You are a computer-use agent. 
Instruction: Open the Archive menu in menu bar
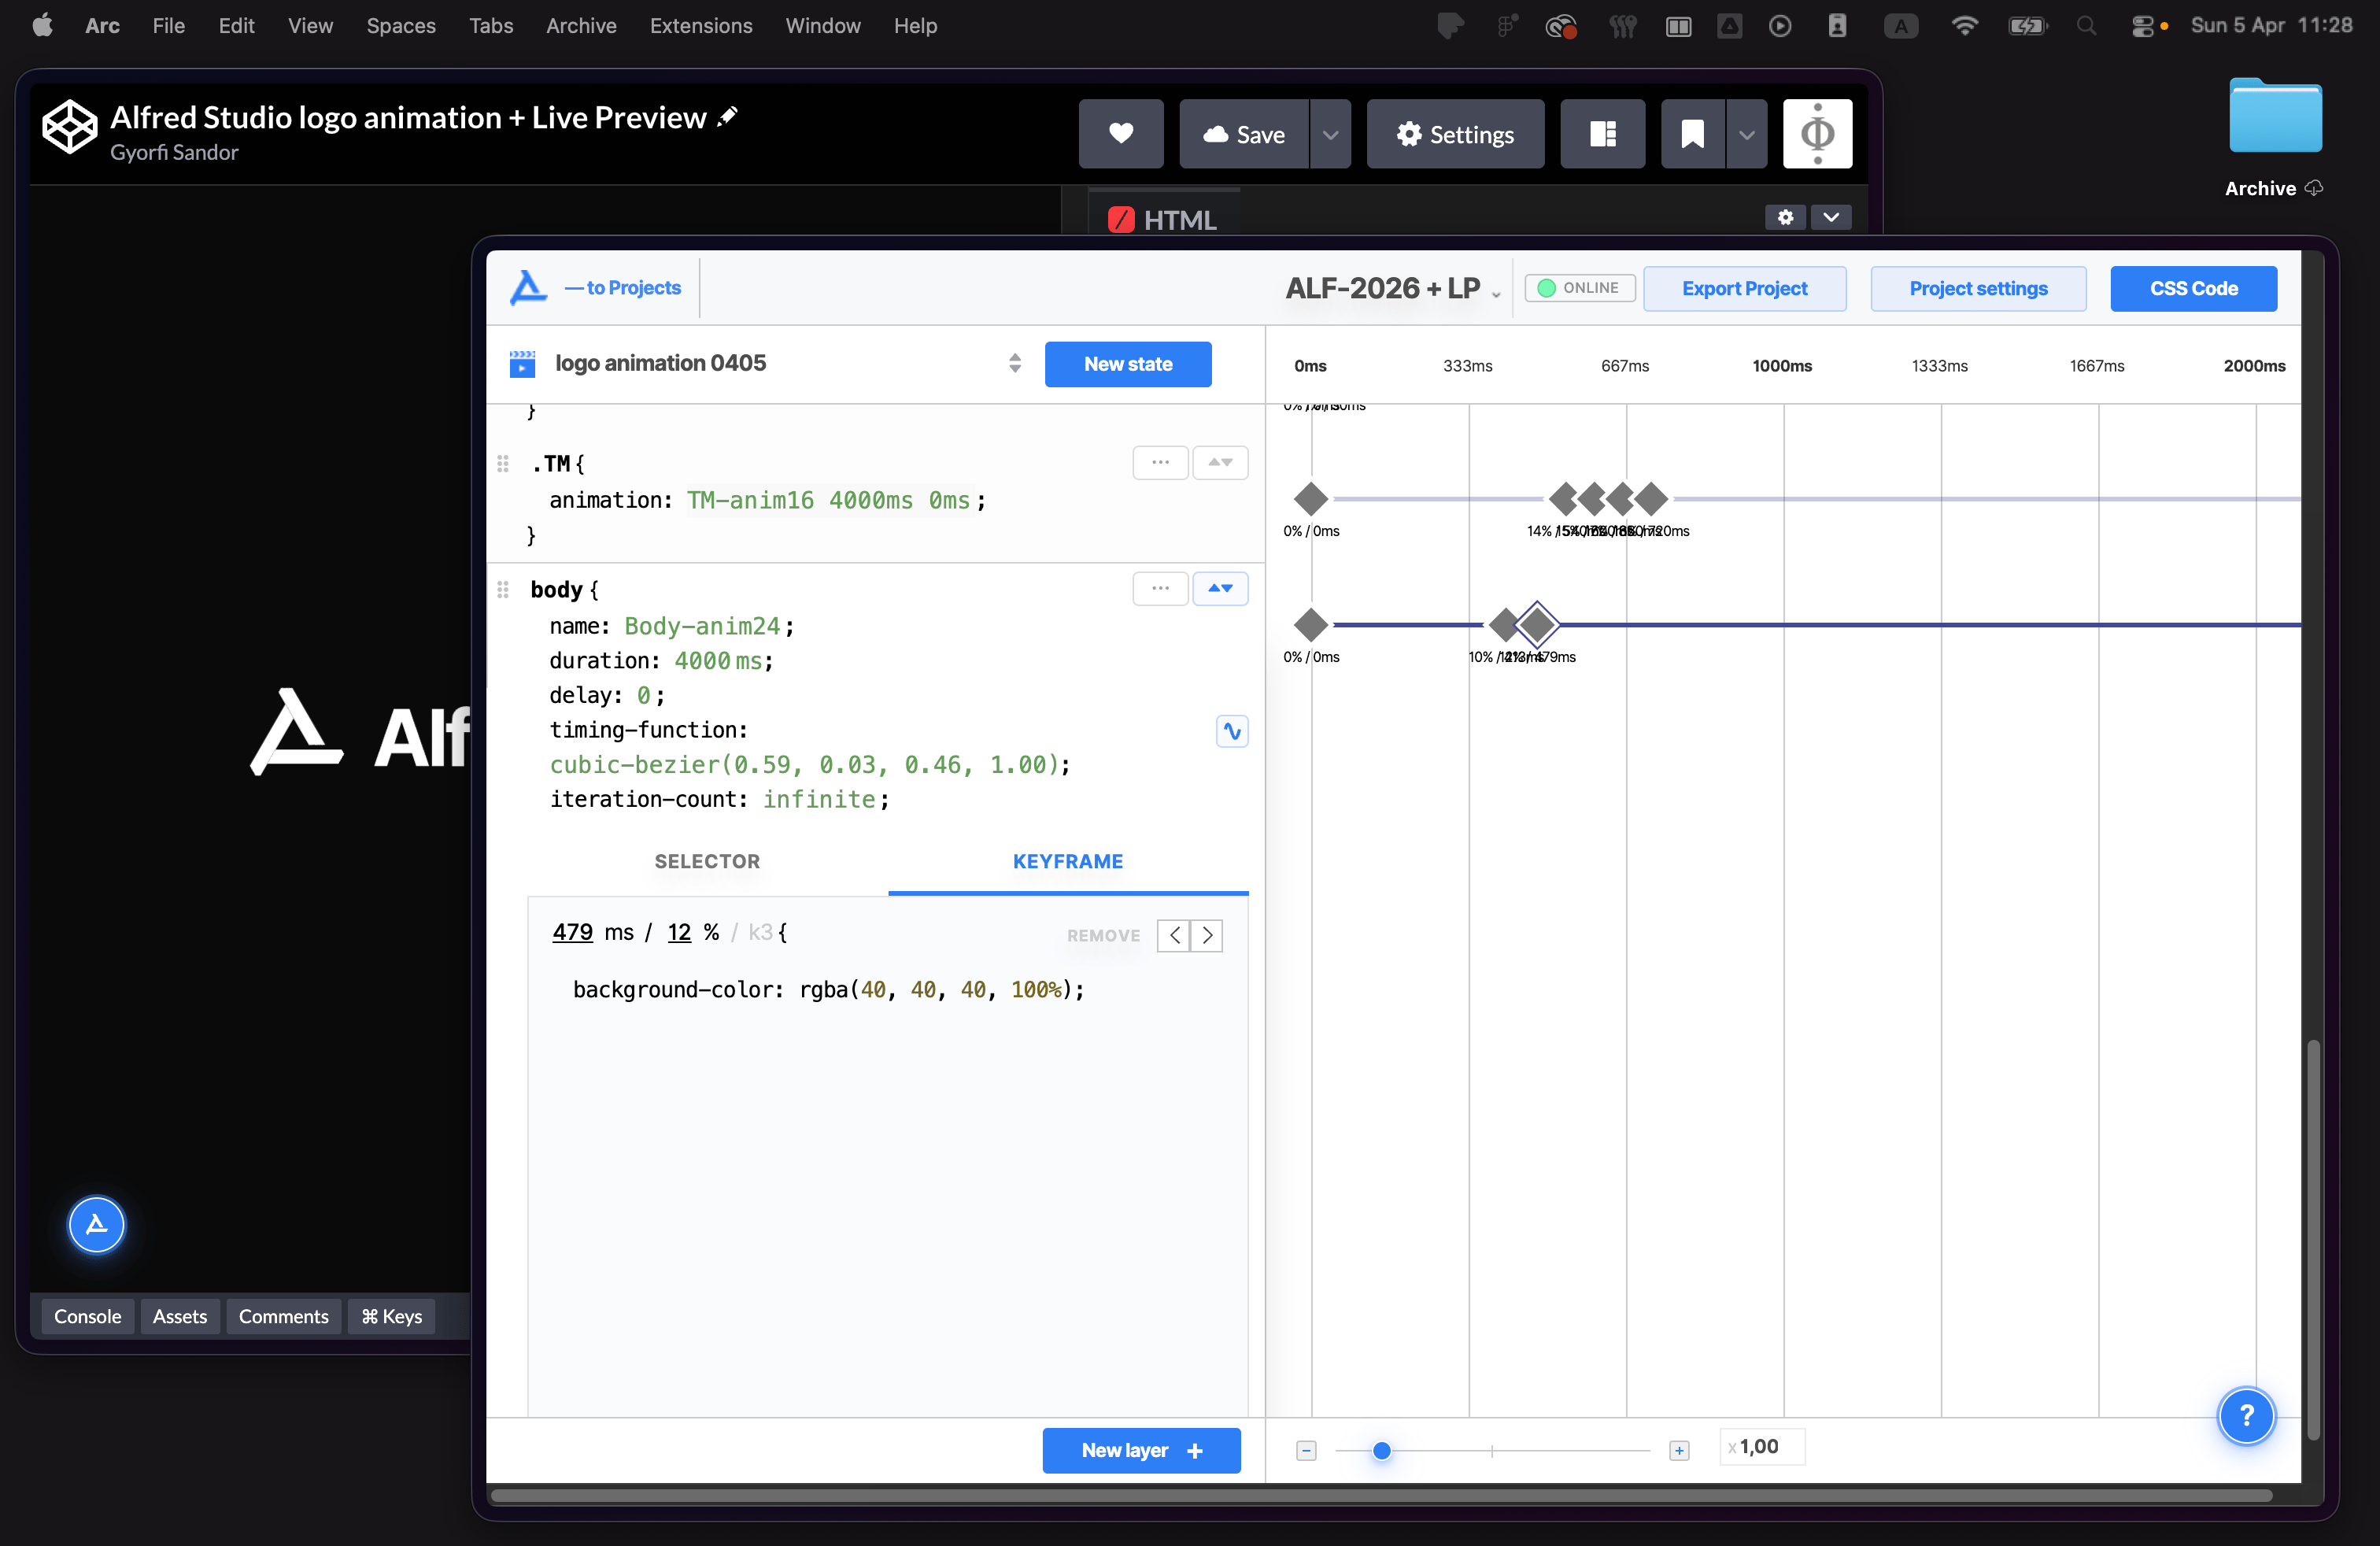(581, 26)
